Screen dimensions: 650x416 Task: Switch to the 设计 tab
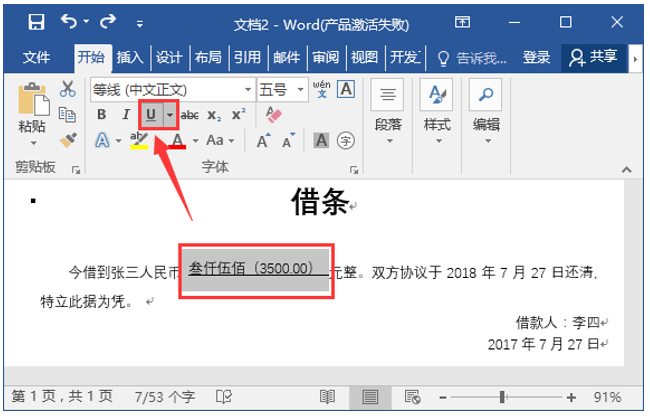tap(169, 57)
